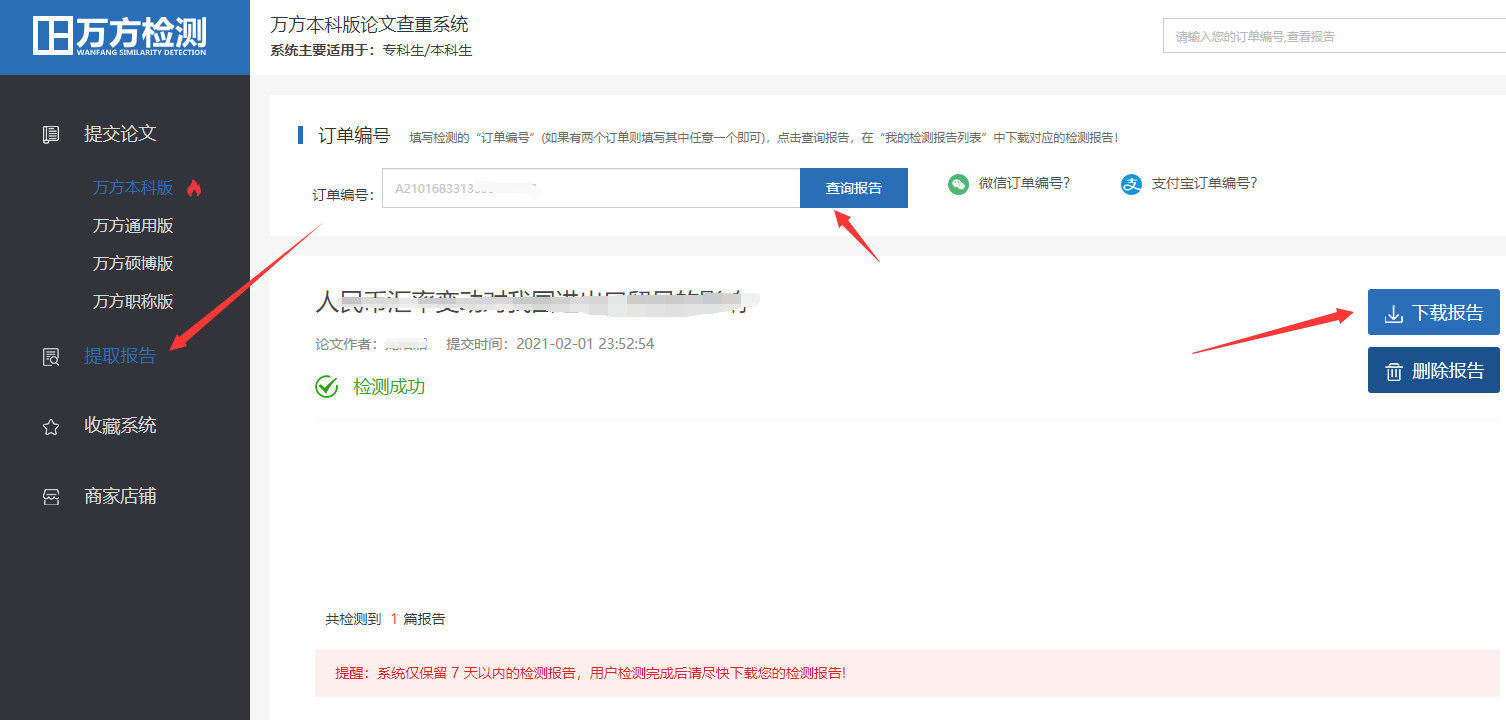Click the 提交论文 document icon
The height and width of the screenshot is (720, 1506).
tap(51, 135)
